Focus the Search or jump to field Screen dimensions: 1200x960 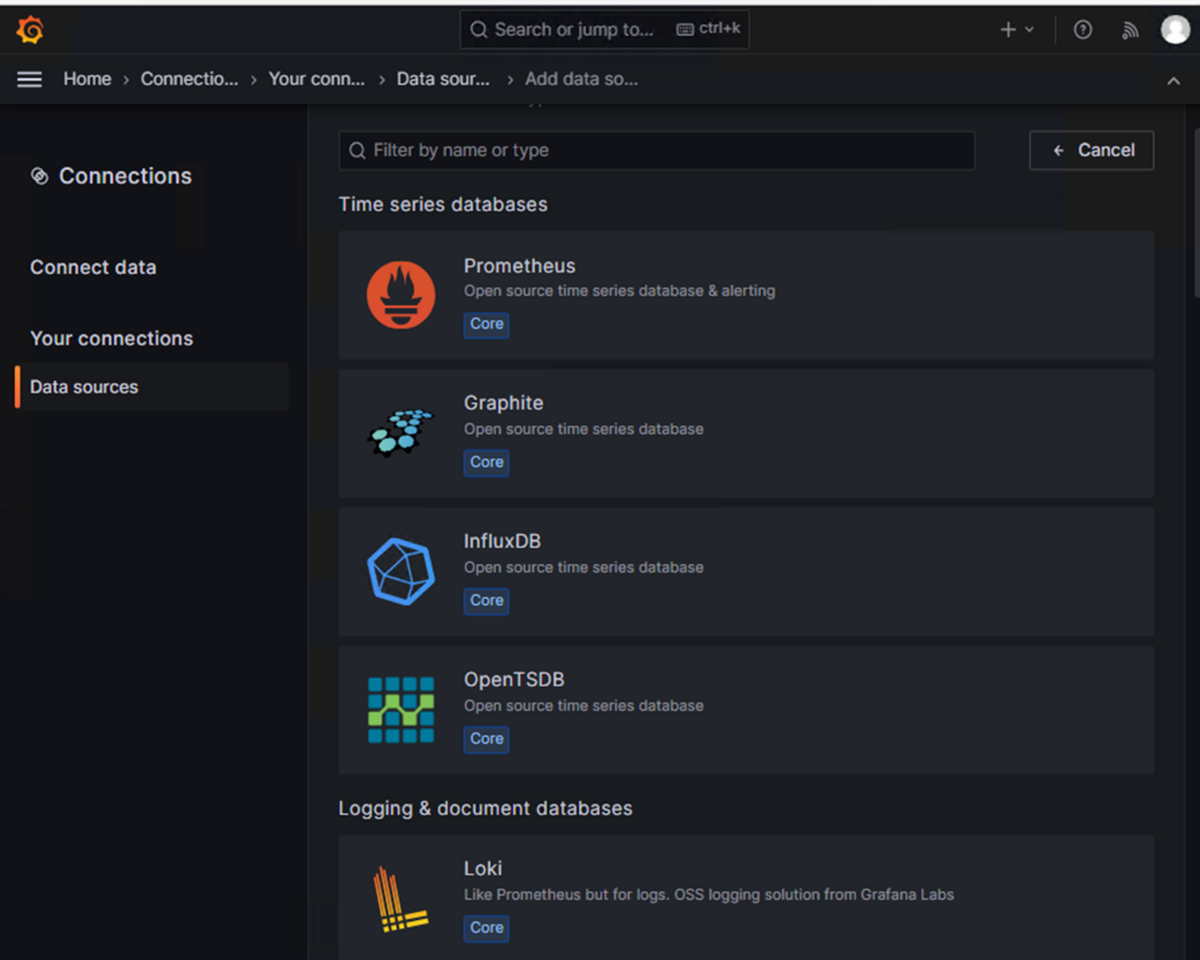(604, 30)
